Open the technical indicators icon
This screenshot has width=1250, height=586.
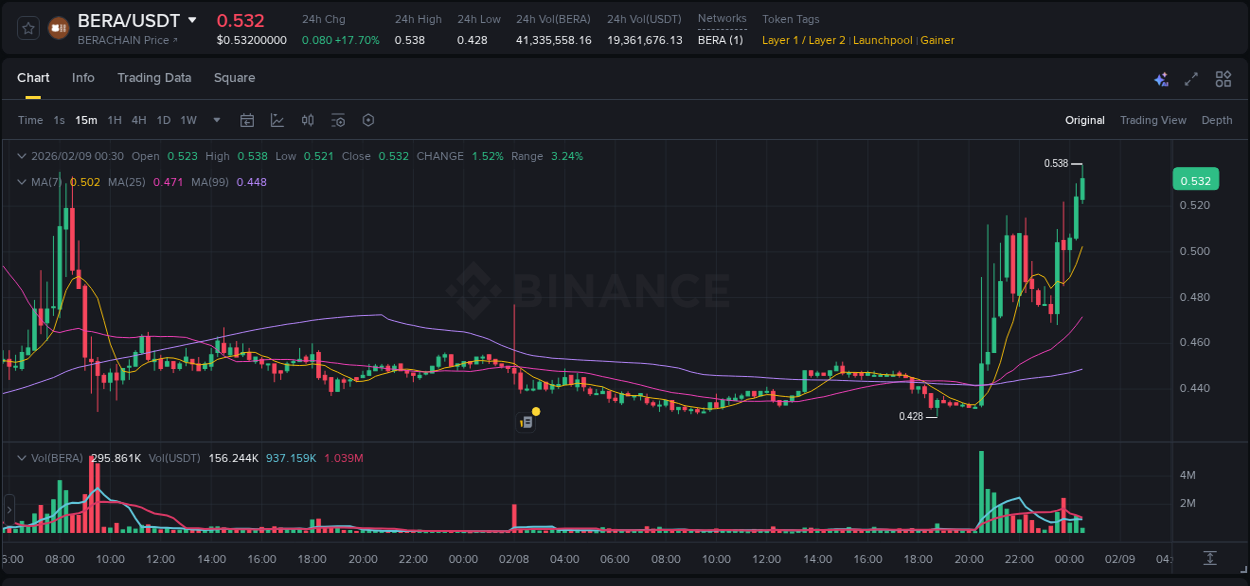click(x=308, y=120)
